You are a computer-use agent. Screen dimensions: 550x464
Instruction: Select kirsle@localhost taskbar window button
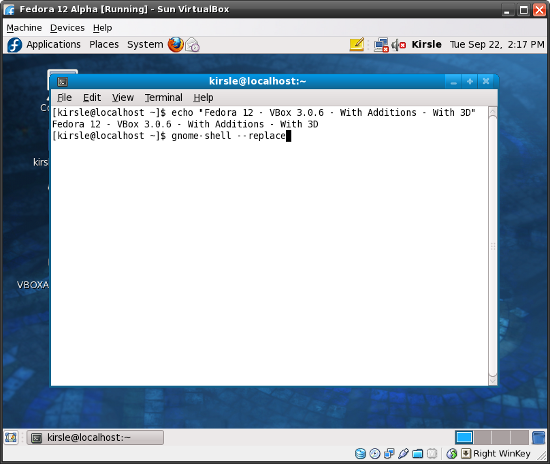[95, 437]
